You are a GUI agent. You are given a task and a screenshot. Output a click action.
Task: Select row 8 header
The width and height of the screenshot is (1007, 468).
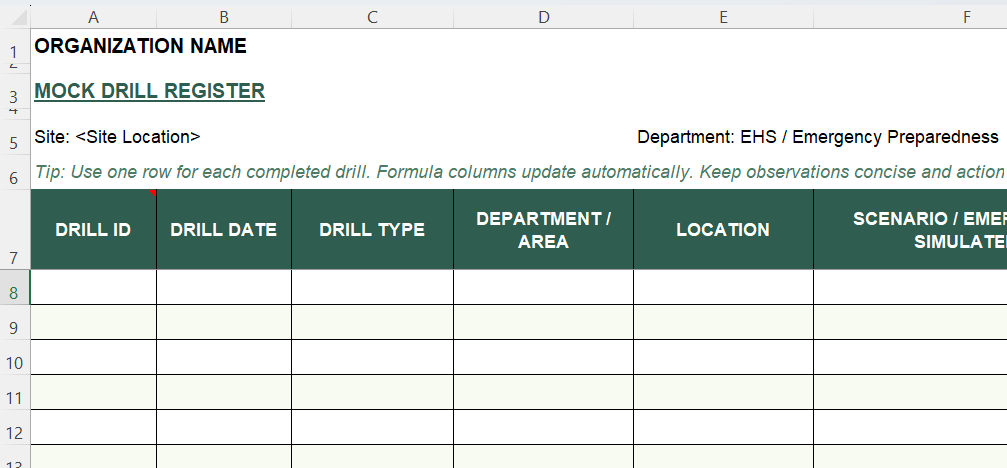pos(14,292)
